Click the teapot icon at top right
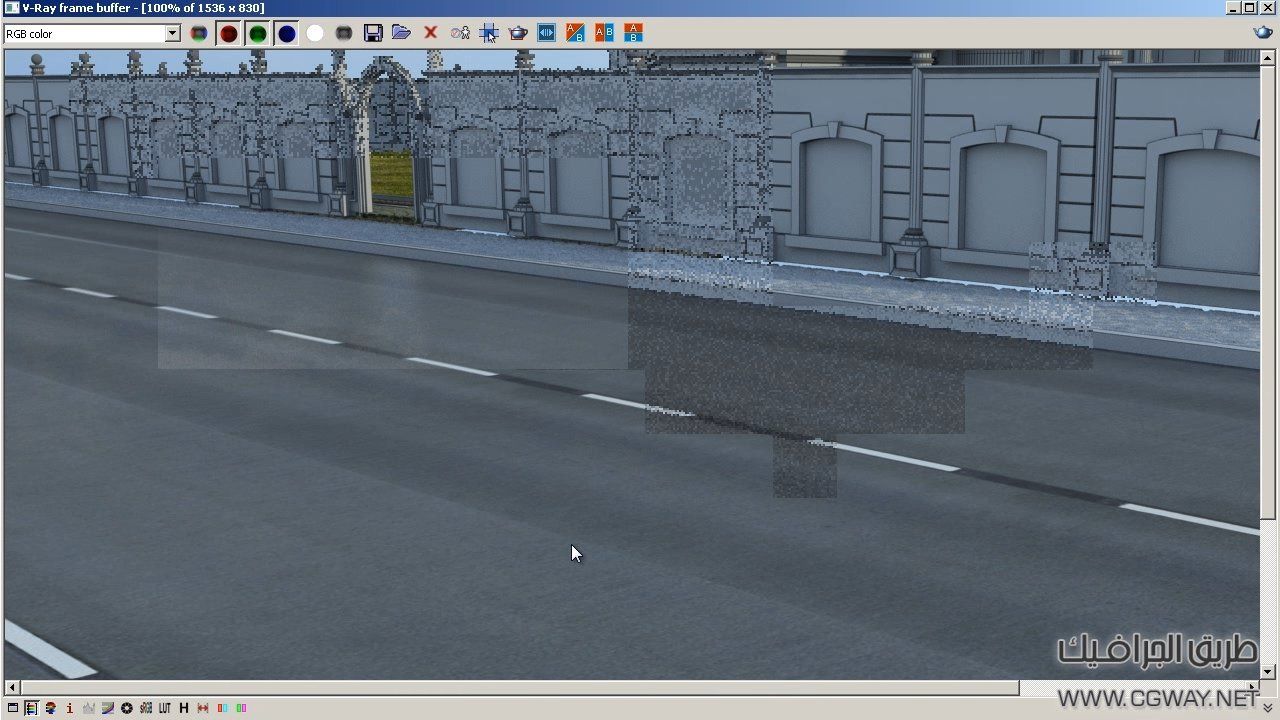Screen dimensions: 1280x720 pos(1263,33)
